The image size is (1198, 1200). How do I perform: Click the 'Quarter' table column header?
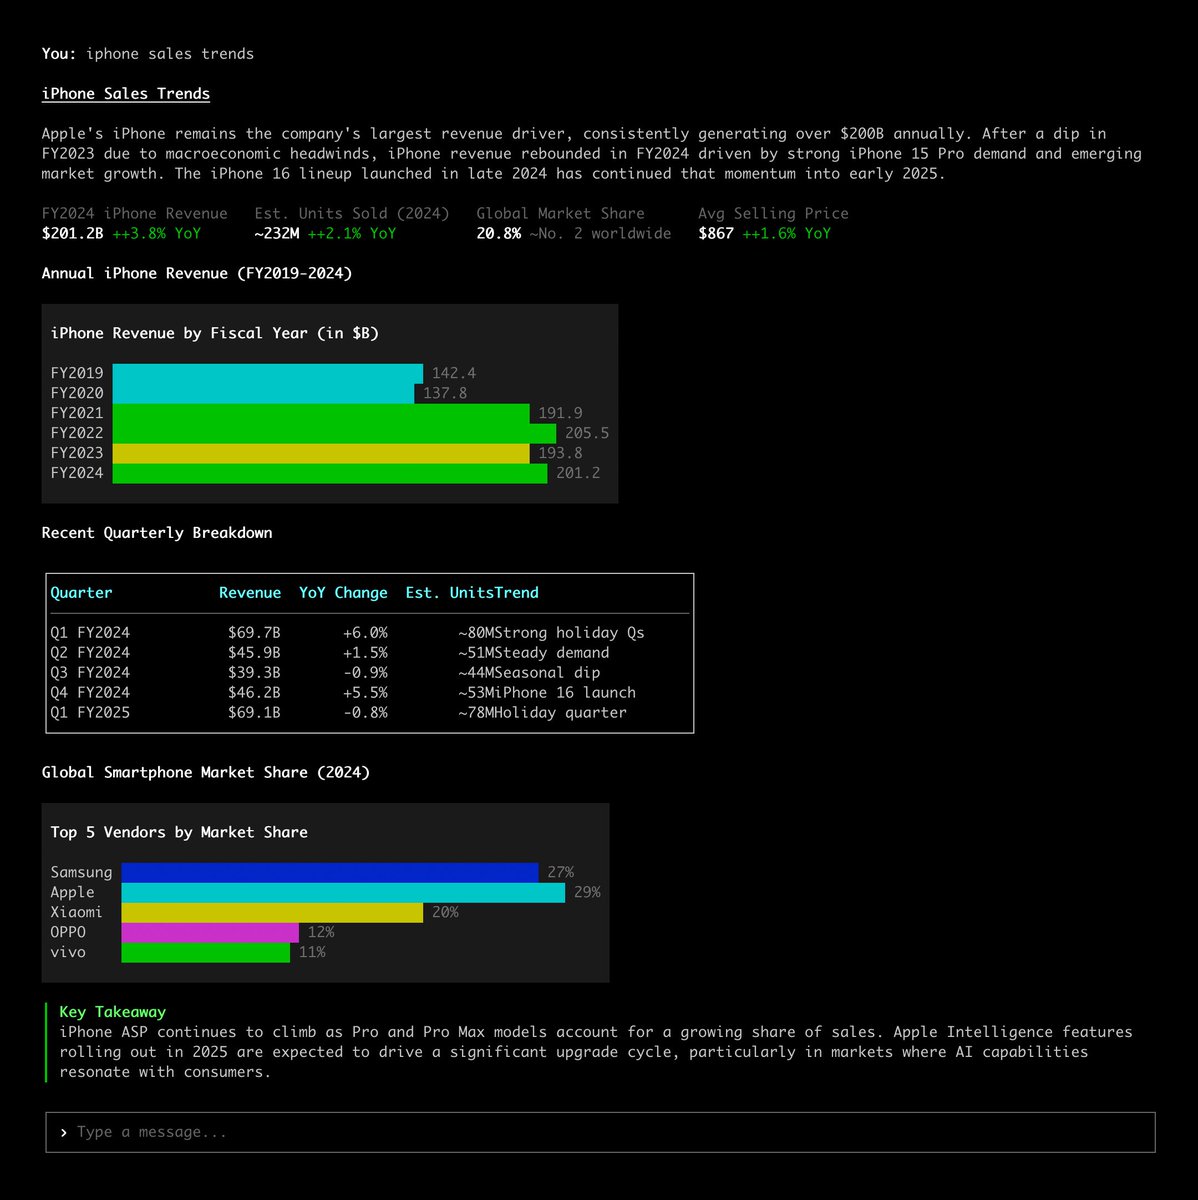tap(82, 592)
